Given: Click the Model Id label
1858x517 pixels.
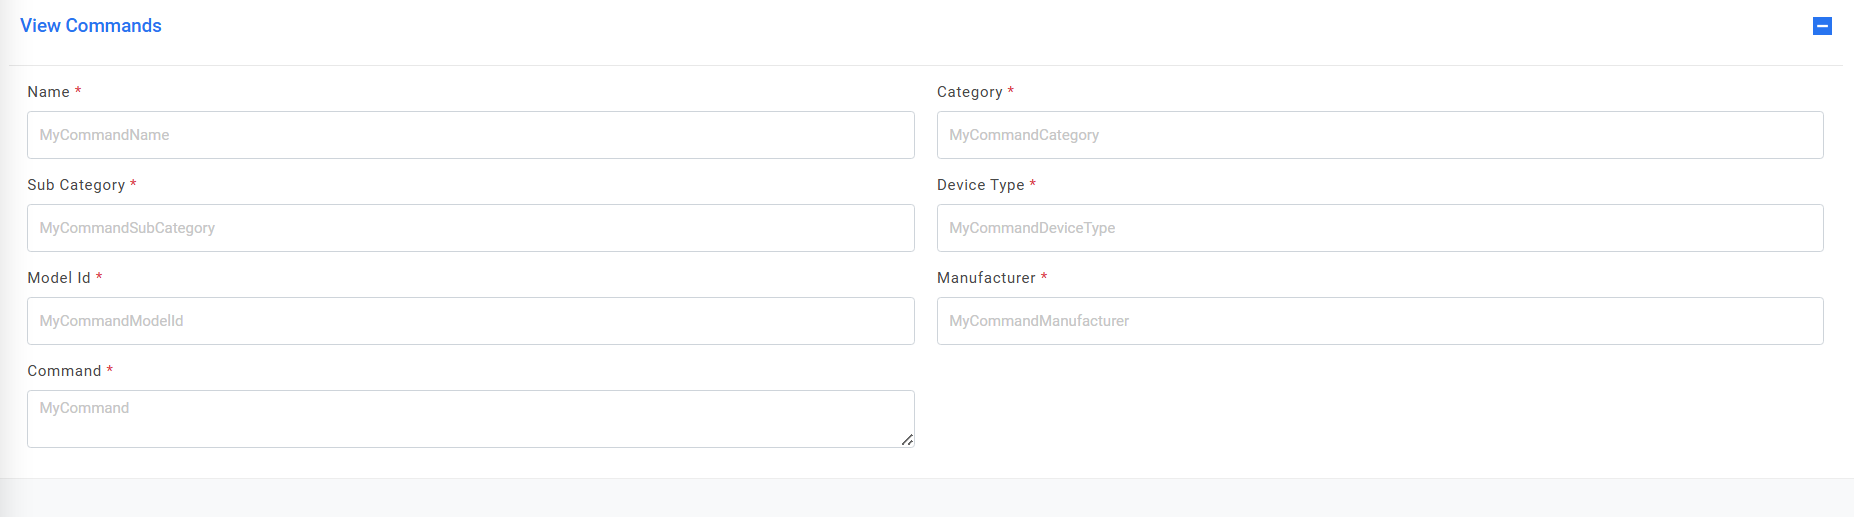Looking at the screenshot, I should point(59,278).
